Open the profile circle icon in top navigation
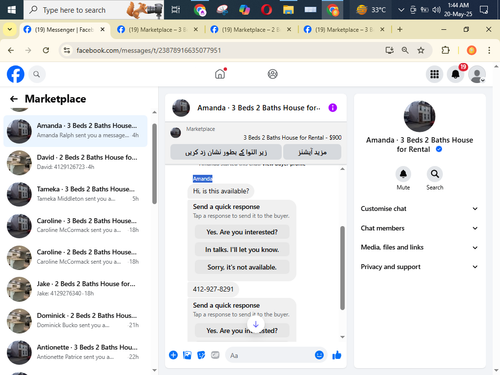This screenshot has height=375, width=500. coord(273,74)
